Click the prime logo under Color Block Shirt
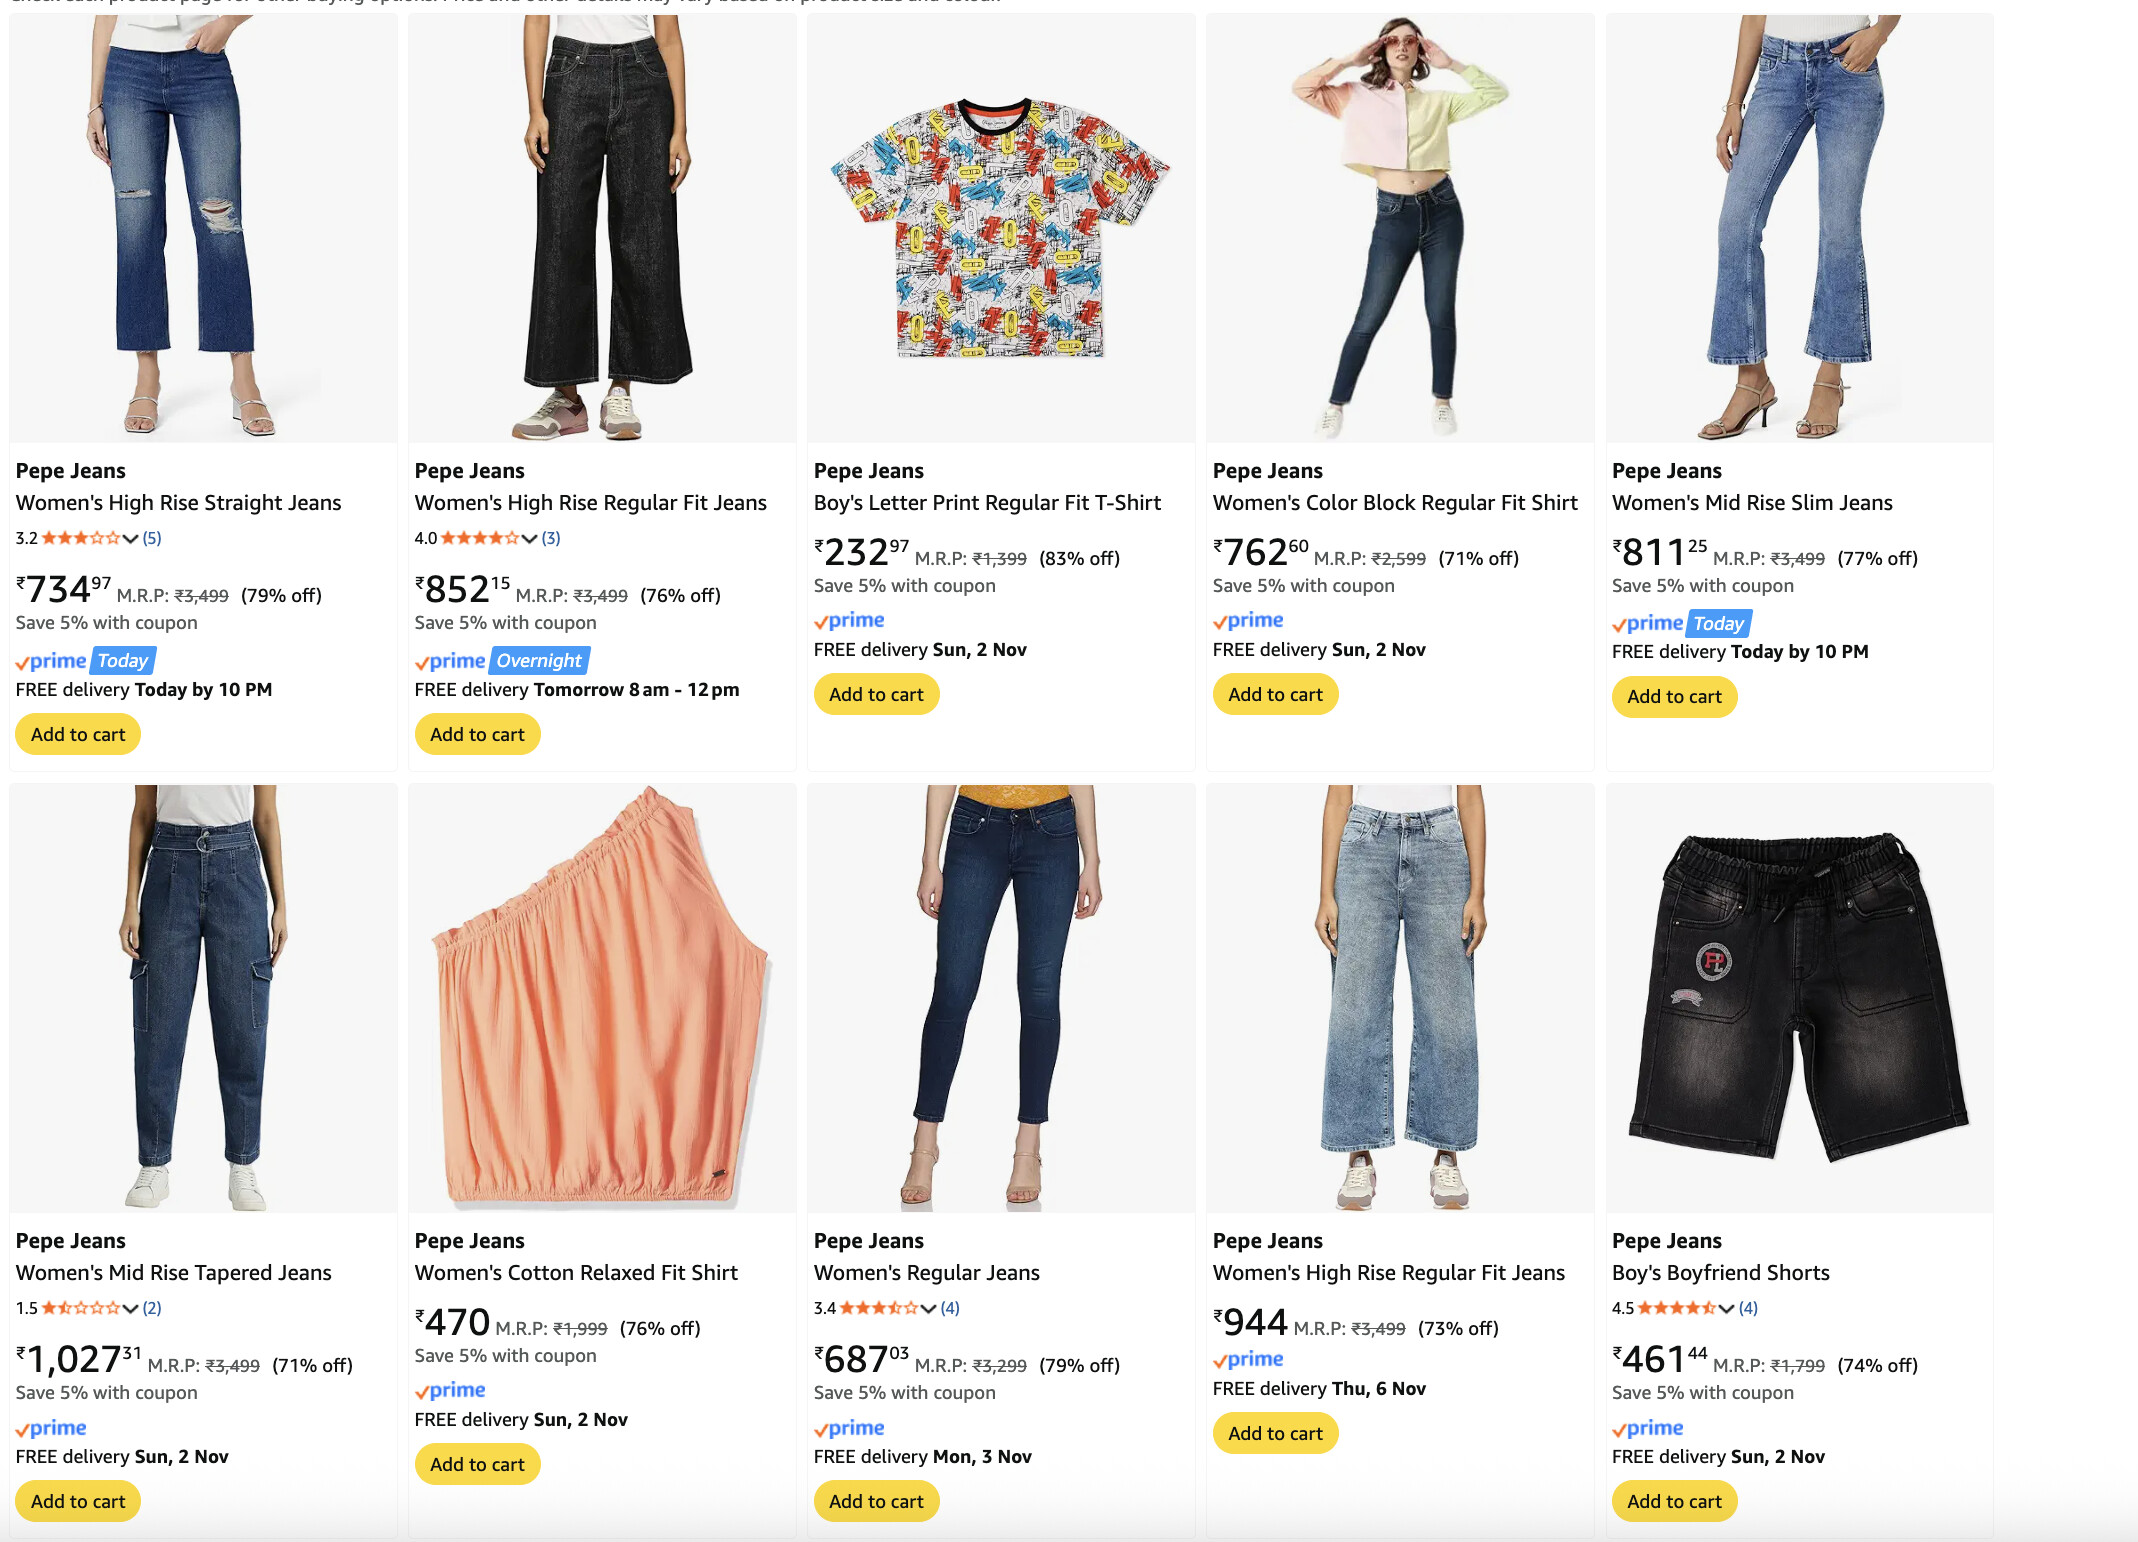 coord(1248,621)
